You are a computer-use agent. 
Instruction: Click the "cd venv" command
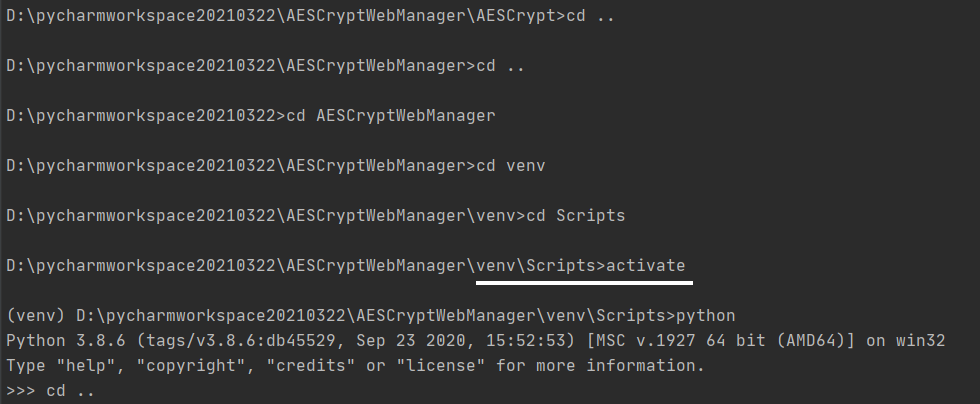point(511,166)
